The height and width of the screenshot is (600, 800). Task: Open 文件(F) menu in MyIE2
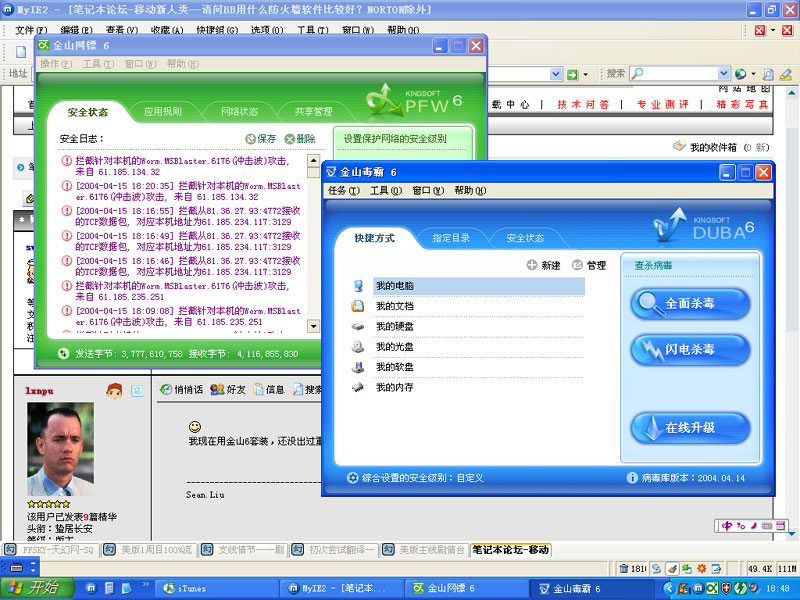[x=31, y=30]
